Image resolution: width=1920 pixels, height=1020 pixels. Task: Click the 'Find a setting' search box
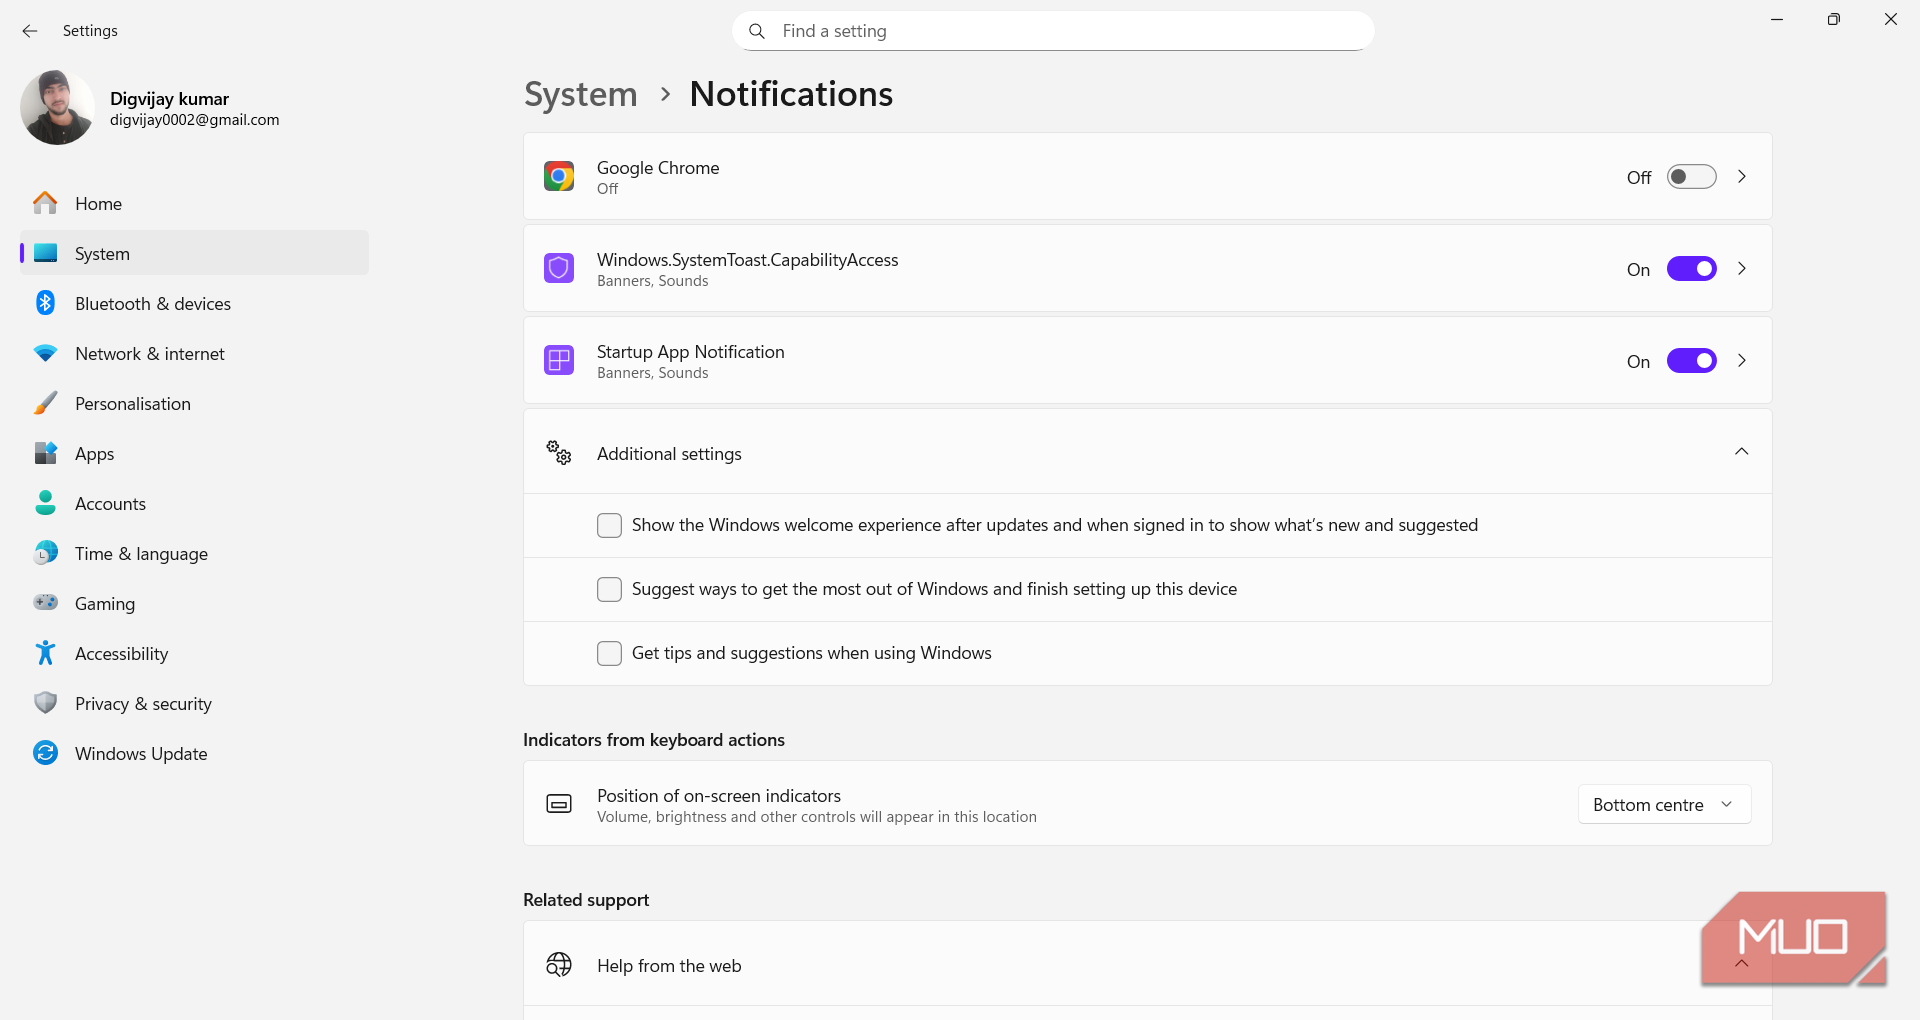[1060, 31]
